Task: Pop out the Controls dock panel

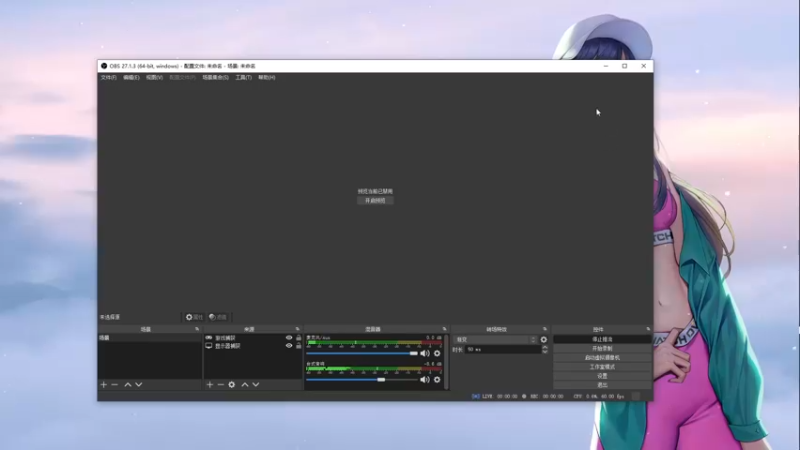Action: tap(648, 329)
